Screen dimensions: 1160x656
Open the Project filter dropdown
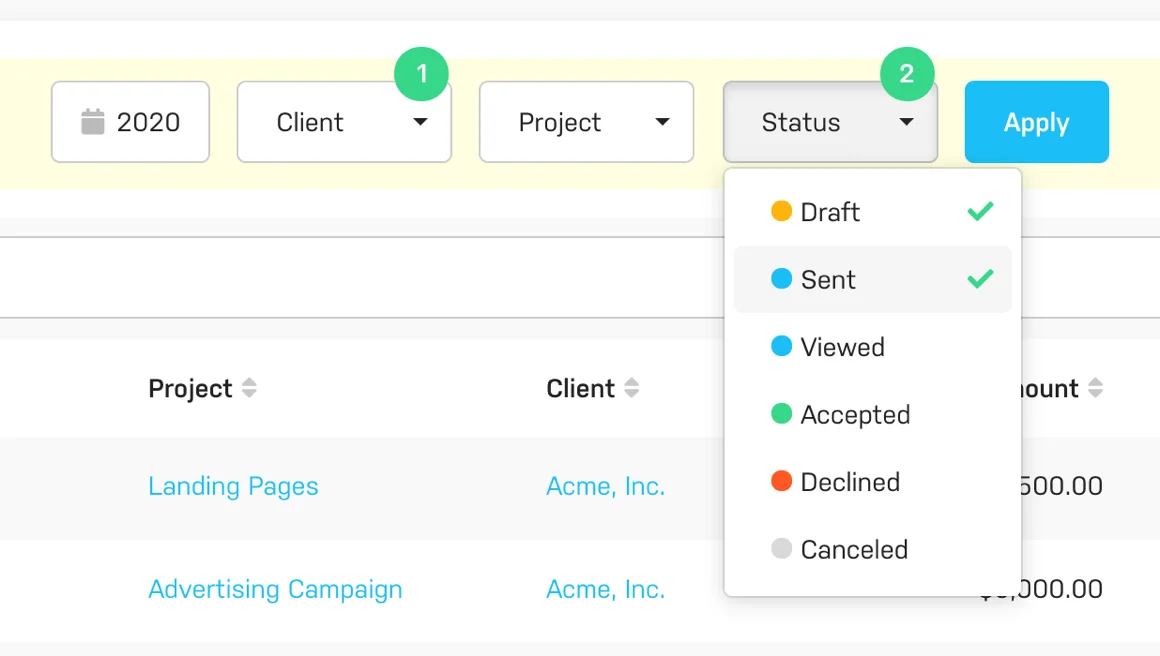(586, 122)
